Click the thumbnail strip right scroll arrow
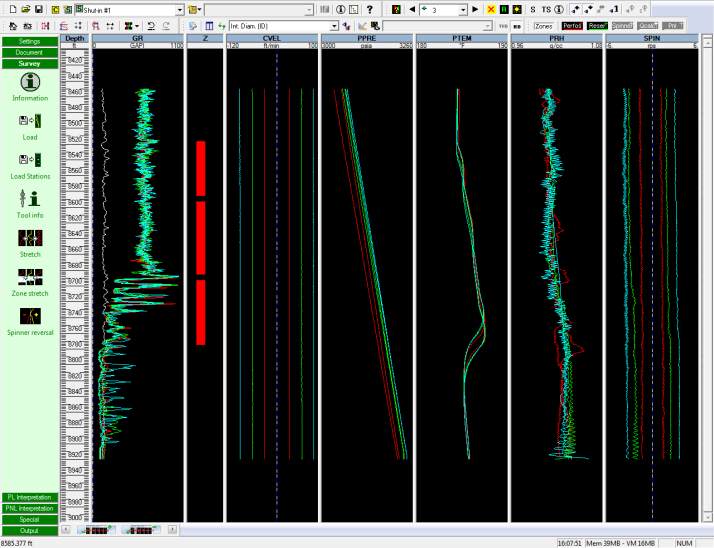714x548 pixels. click(x=172, y=530)
